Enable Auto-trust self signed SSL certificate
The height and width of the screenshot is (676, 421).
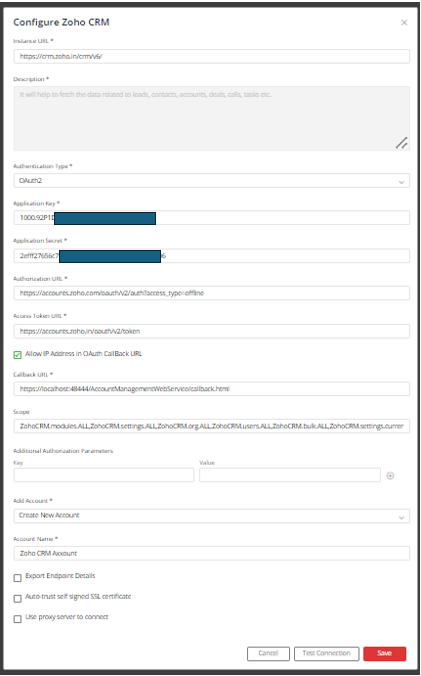coord(18,598)
